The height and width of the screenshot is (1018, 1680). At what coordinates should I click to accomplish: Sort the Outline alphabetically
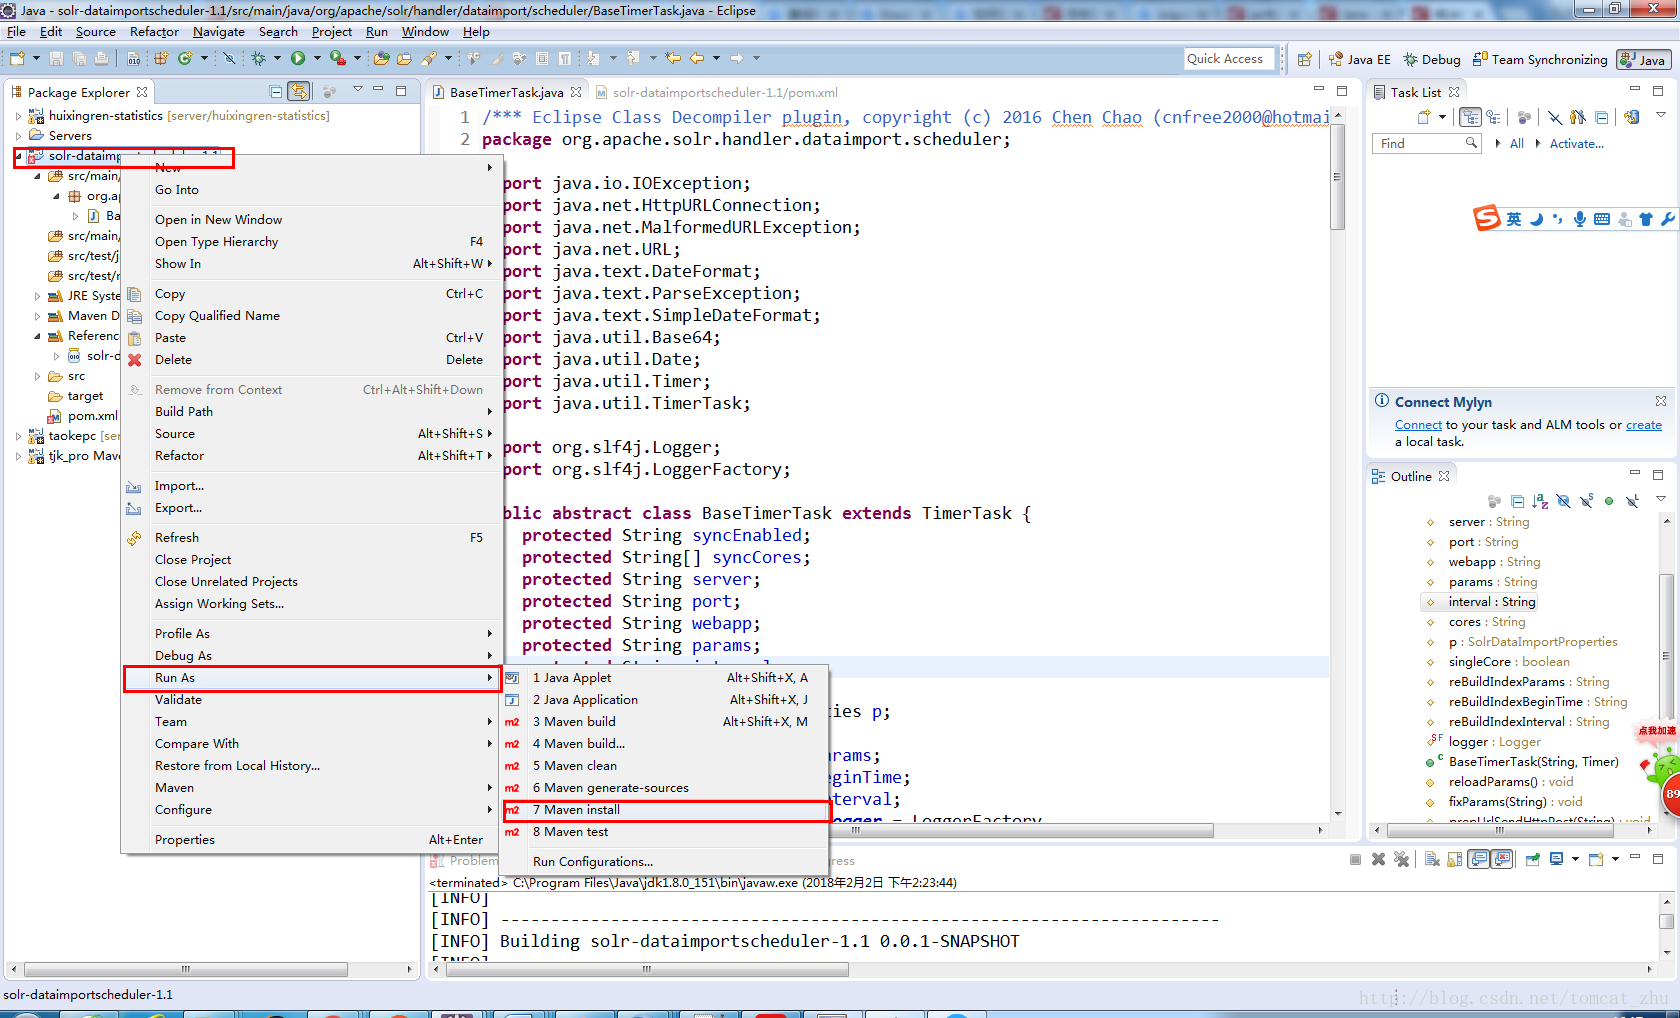[x=1540, y=501]
